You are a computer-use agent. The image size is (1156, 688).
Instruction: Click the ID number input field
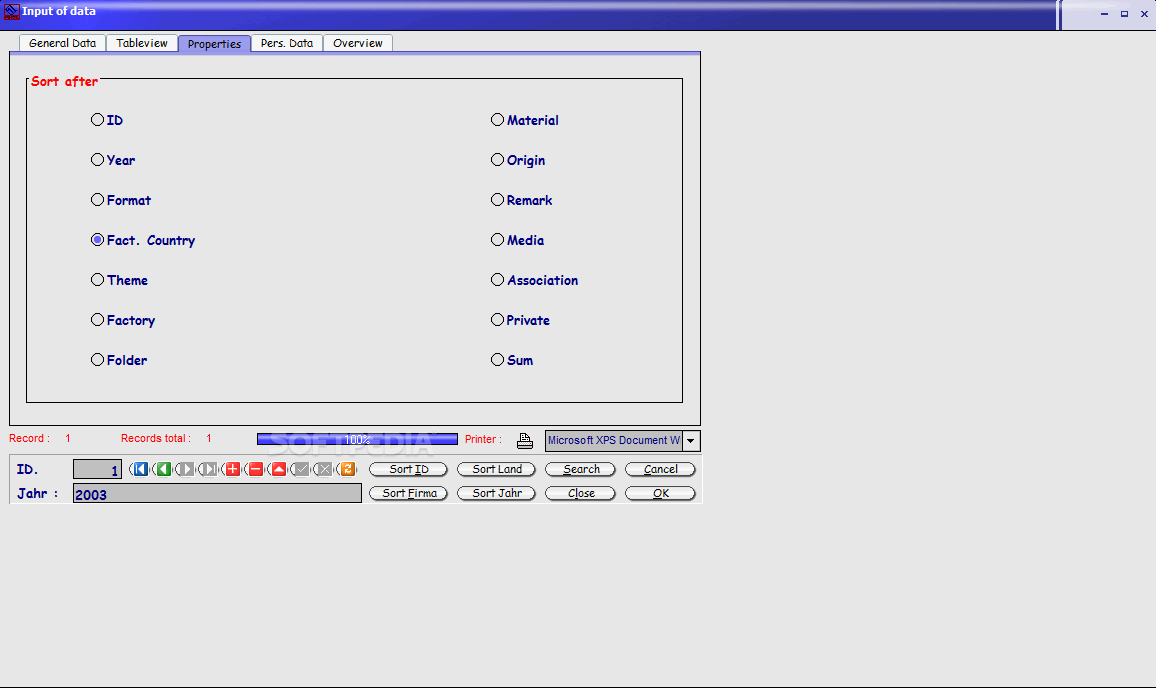(x=97, y=469)
